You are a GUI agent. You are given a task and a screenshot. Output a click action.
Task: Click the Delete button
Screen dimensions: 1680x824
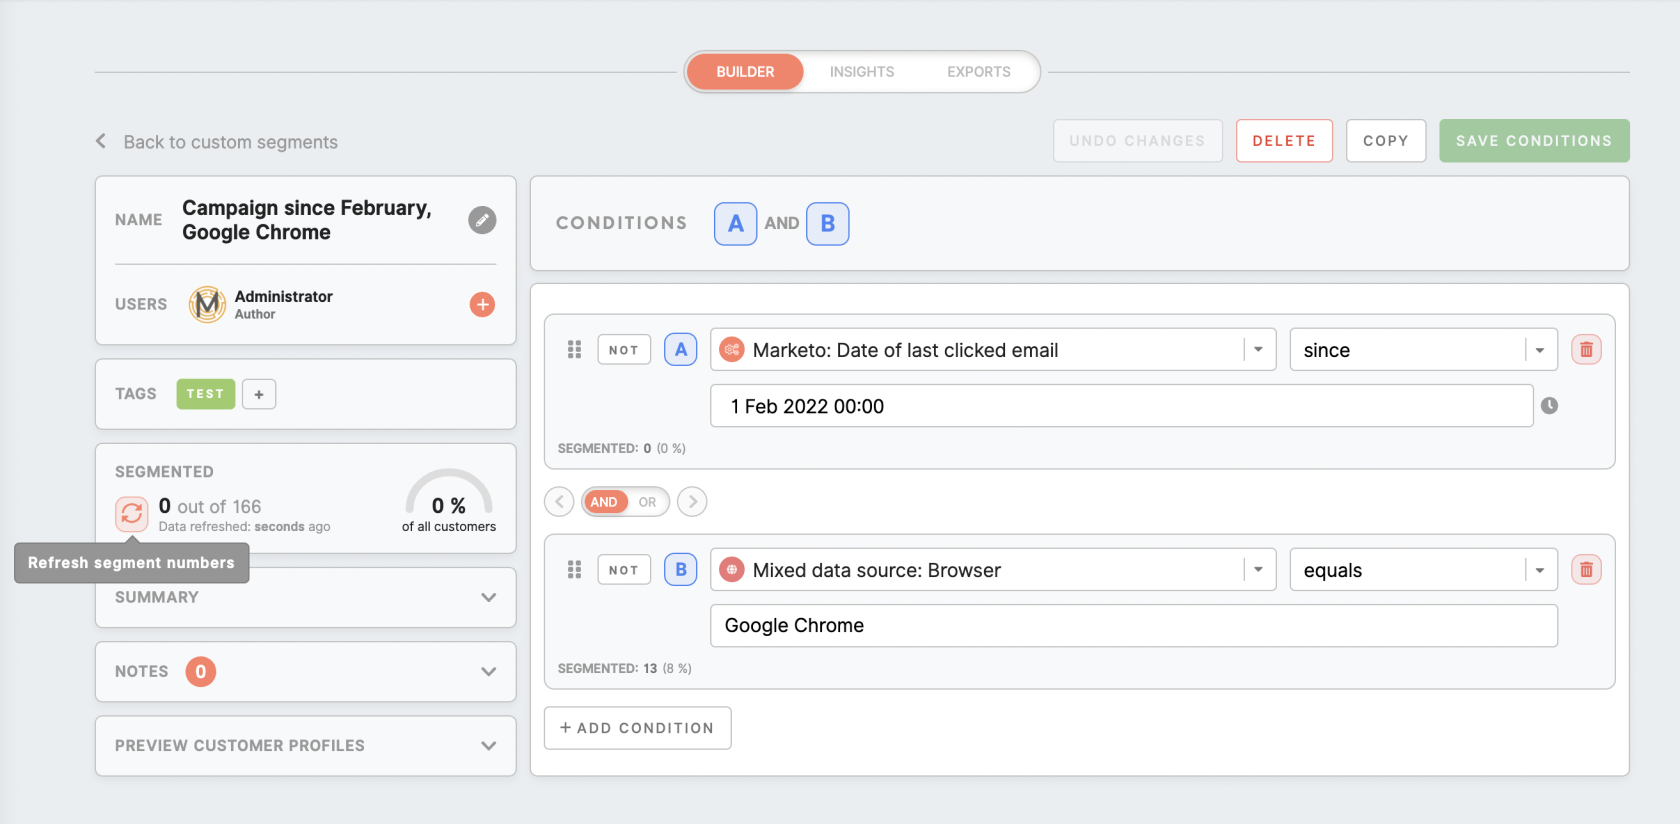pyautogui.click(x=1284, y=141)
